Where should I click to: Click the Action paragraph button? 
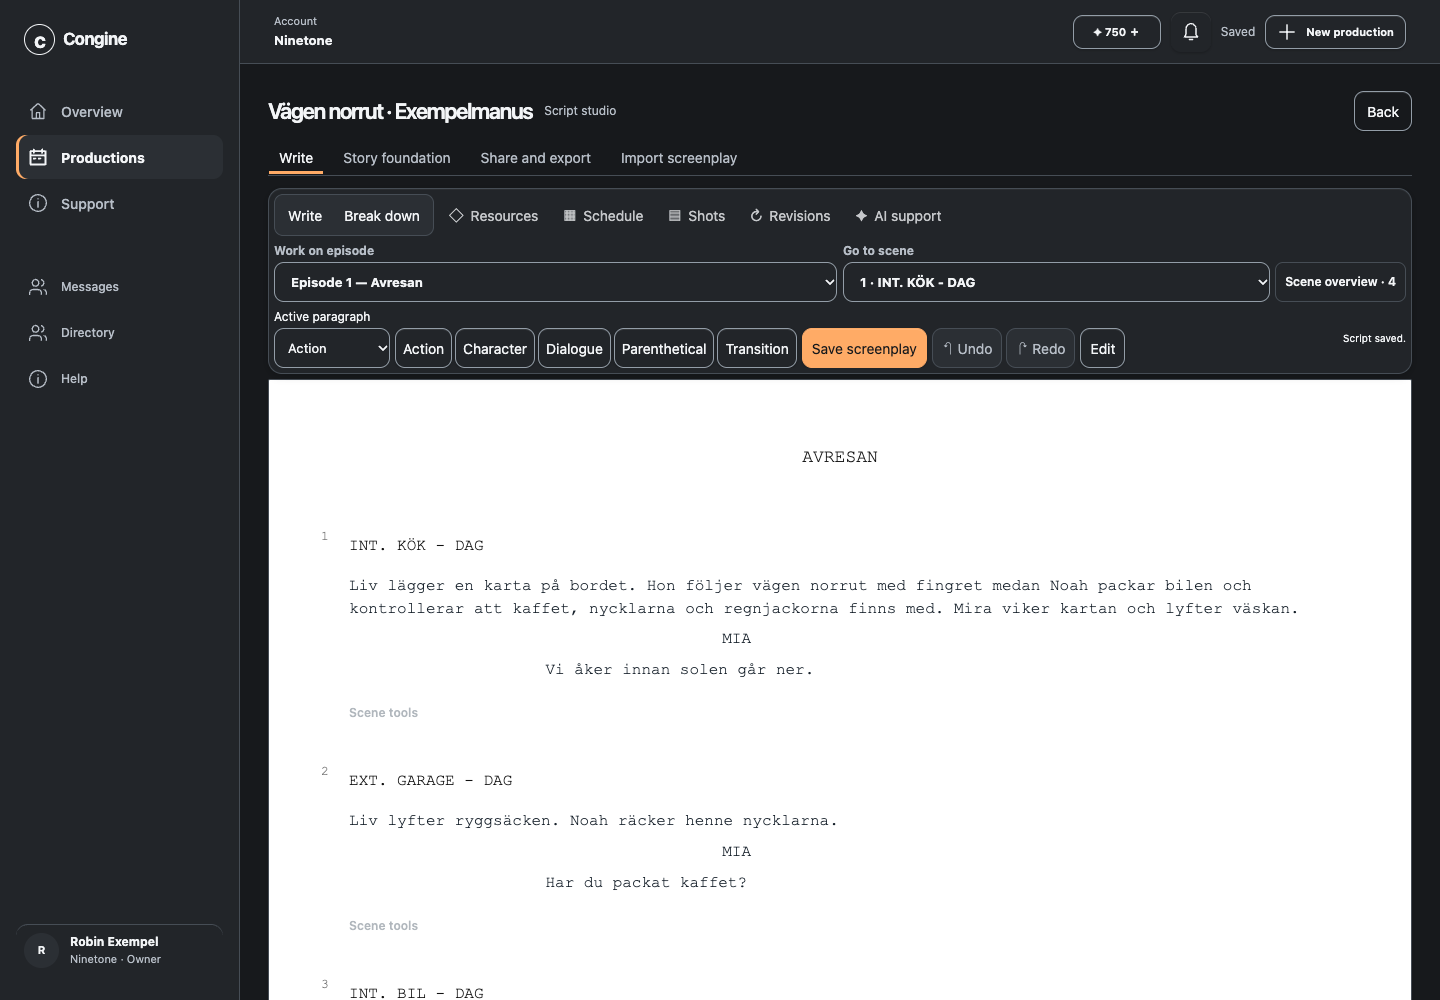(x=423, y=348)
